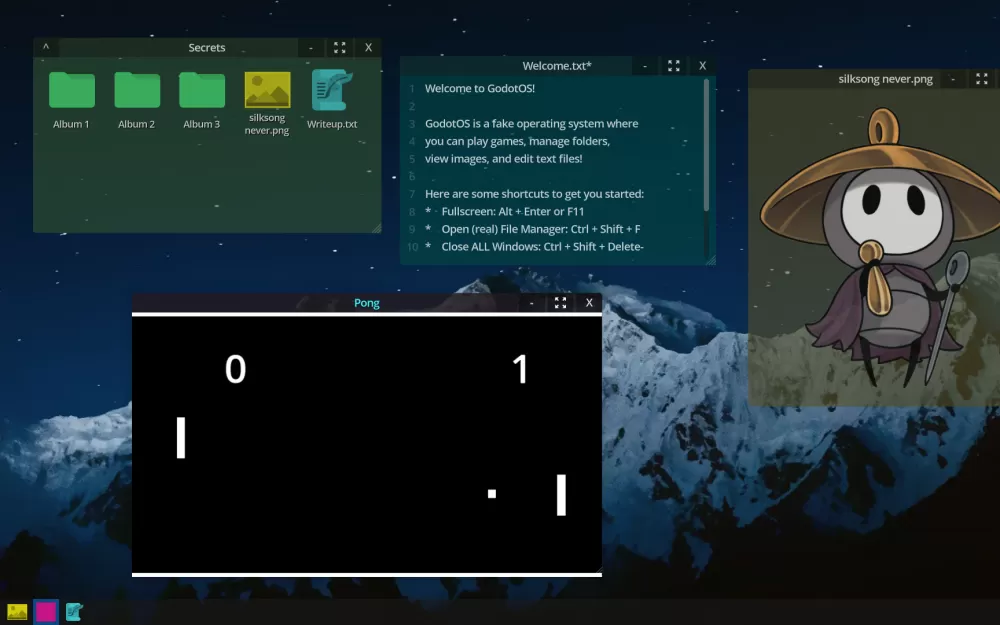Click the 'Open (real) File Manager' shortcut line

coord(533,229)
